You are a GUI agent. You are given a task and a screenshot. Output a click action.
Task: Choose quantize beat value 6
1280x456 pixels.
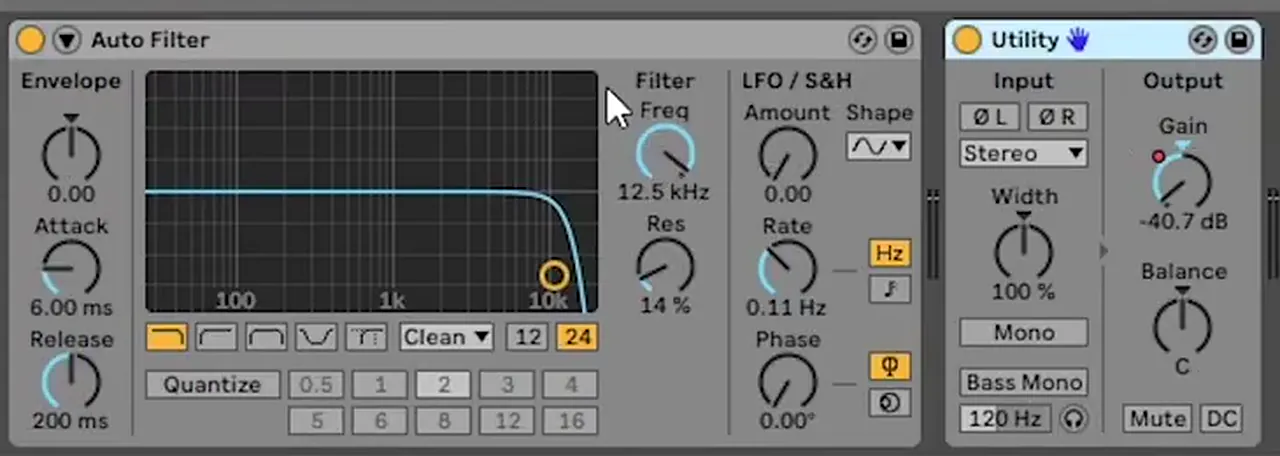point(380,421)
